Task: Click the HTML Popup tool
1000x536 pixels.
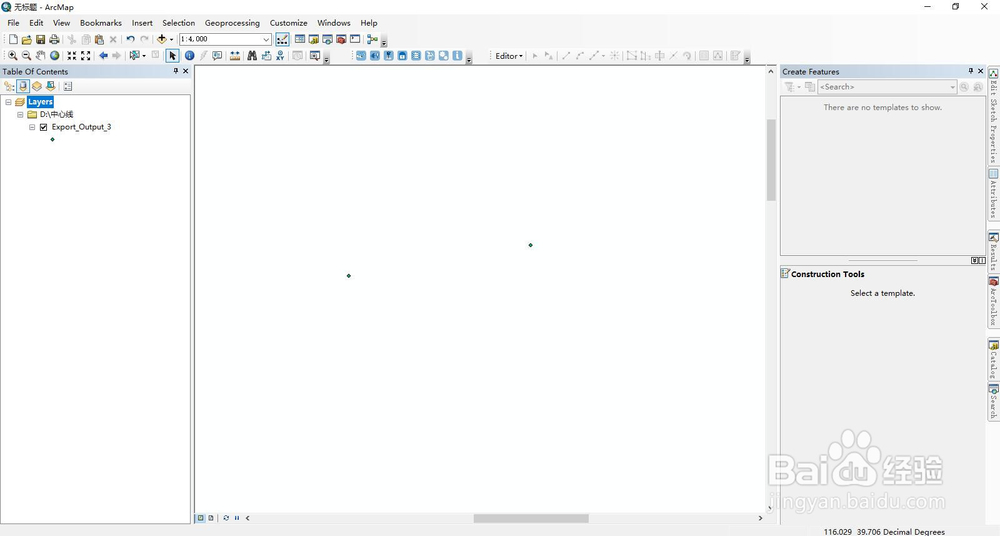Action: tap(217, 56)
